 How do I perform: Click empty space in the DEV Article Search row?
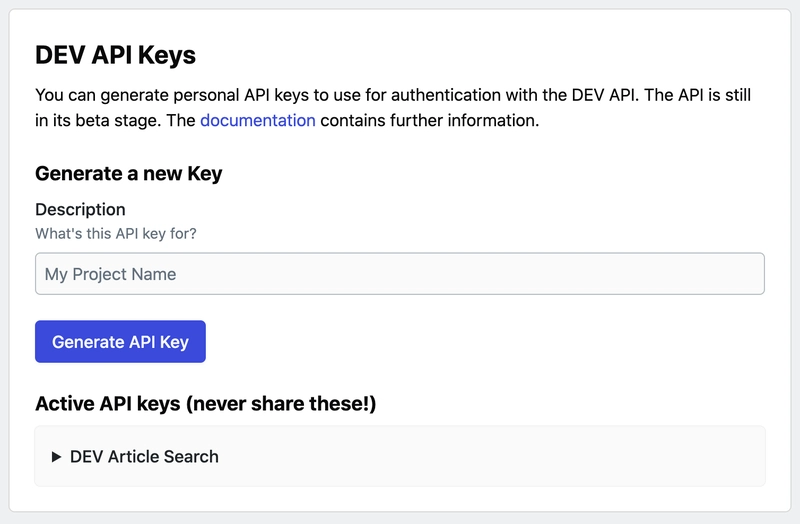click(x=500, y=457)
